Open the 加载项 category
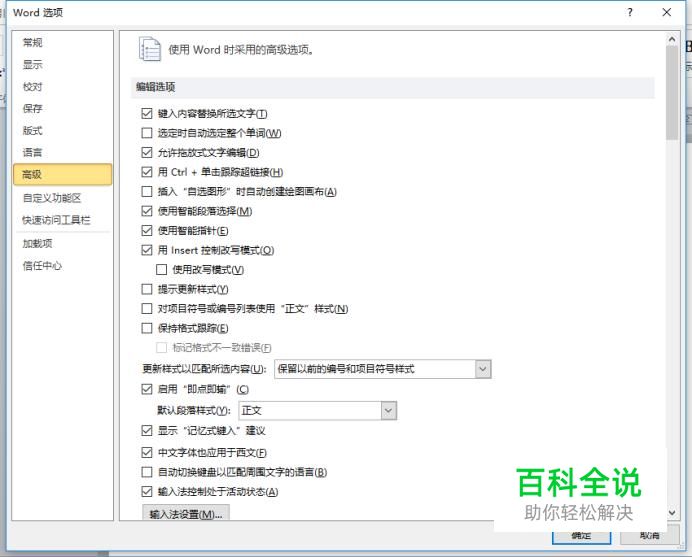The width and height of the screenshot is (692, 557). [x=38, y=243]
